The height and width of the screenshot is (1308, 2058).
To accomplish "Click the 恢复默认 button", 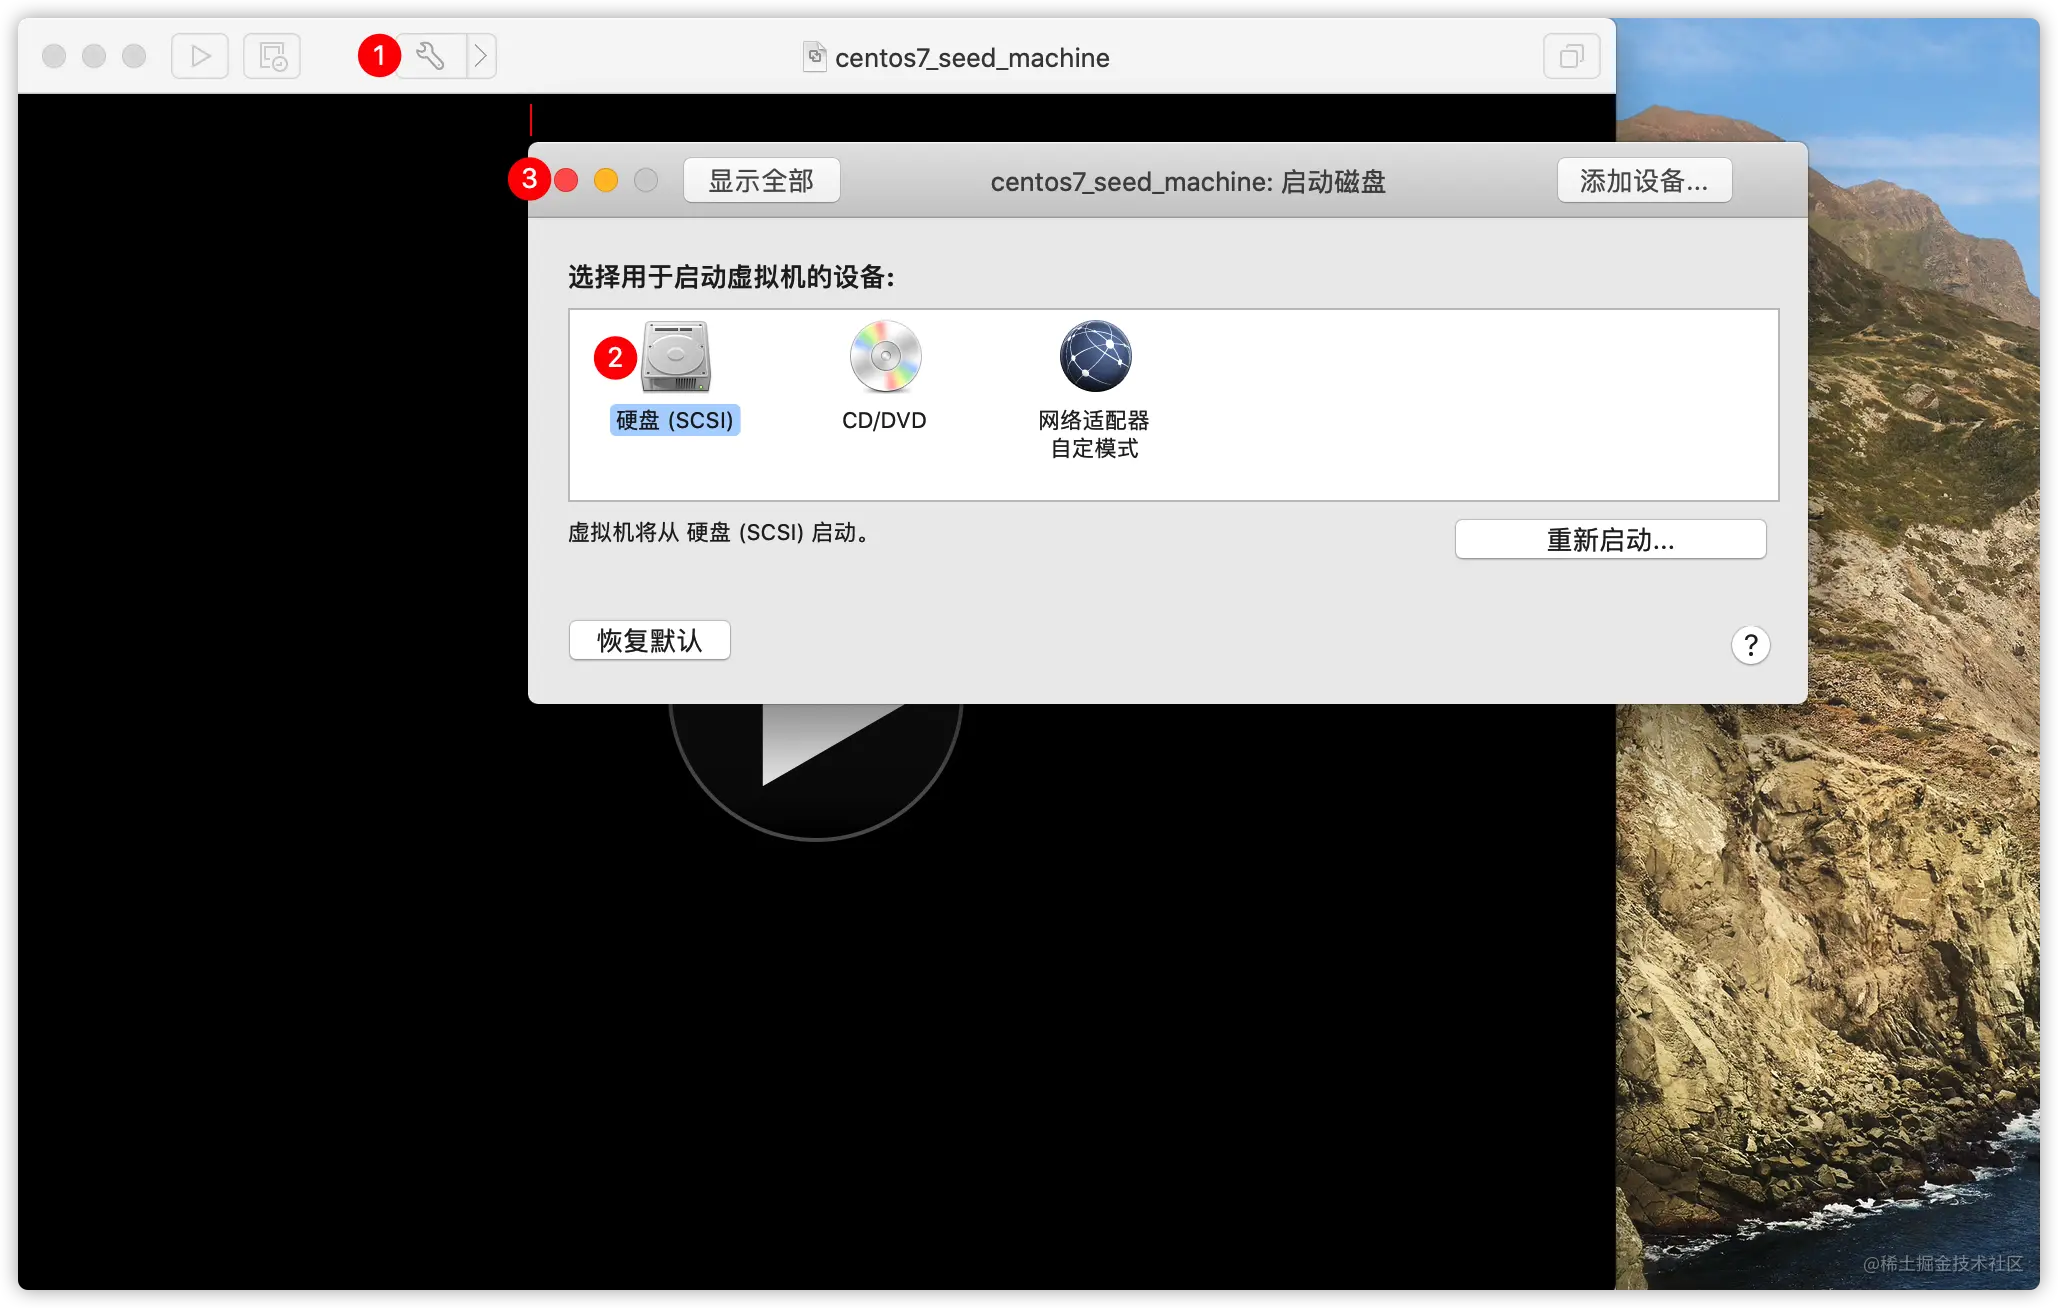I will click(650, 640).
